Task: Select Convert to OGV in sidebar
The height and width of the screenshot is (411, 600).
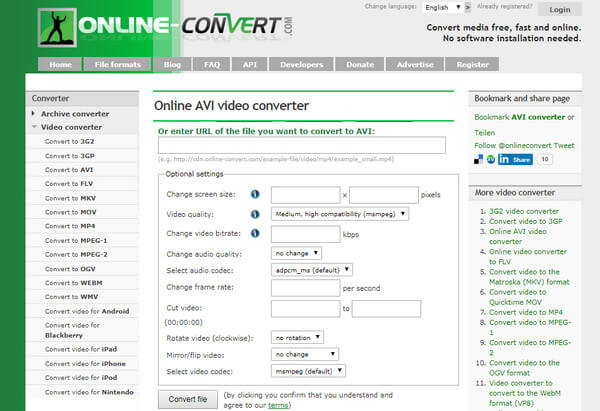Action: click(70, 269)
